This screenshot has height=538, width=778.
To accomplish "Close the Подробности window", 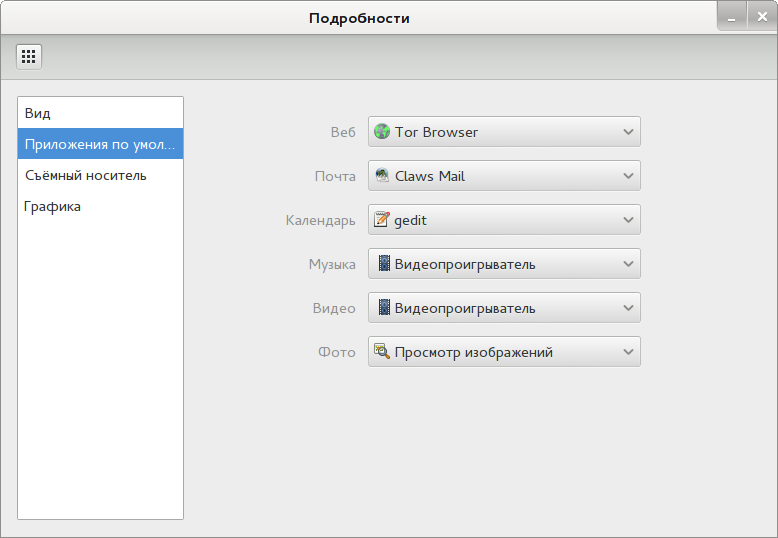I will [762, 17].
